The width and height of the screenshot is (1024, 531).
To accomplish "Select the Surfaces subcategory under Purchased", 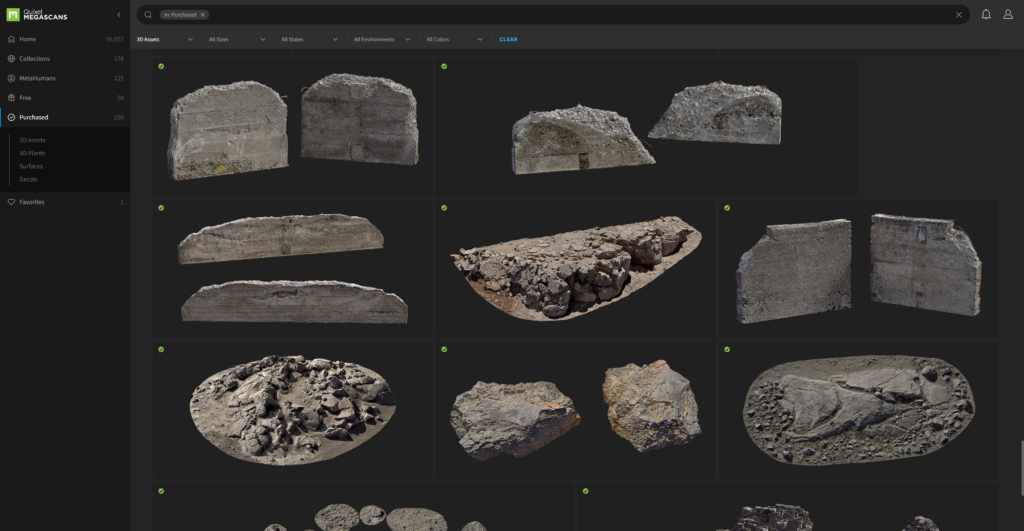I will [31, 166].
